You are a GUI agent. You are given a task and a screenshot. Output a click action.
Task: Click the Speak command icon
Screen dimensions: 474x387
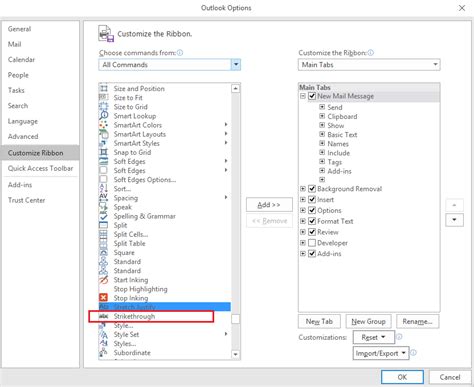(x=104, y=207)
